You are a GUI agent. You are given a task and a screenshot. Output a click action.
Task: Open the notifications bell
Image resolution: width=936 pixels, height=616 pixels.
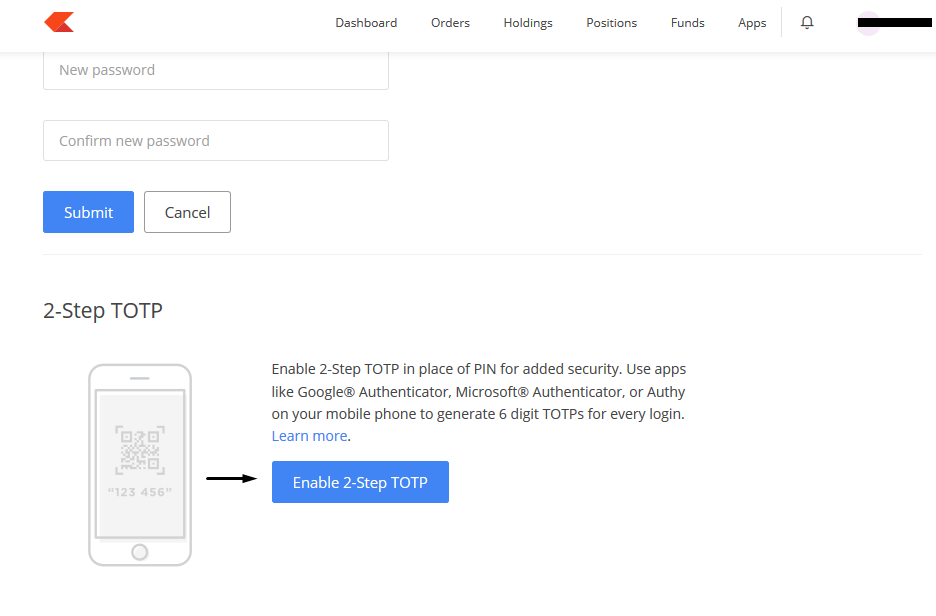click(x=807, y=22)
